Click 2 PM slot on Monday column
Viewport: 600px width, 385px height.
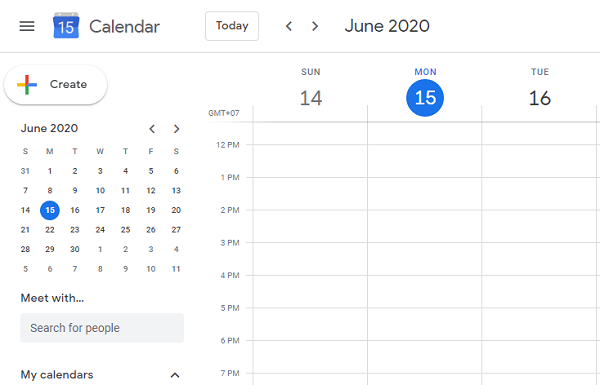(425, 226)
